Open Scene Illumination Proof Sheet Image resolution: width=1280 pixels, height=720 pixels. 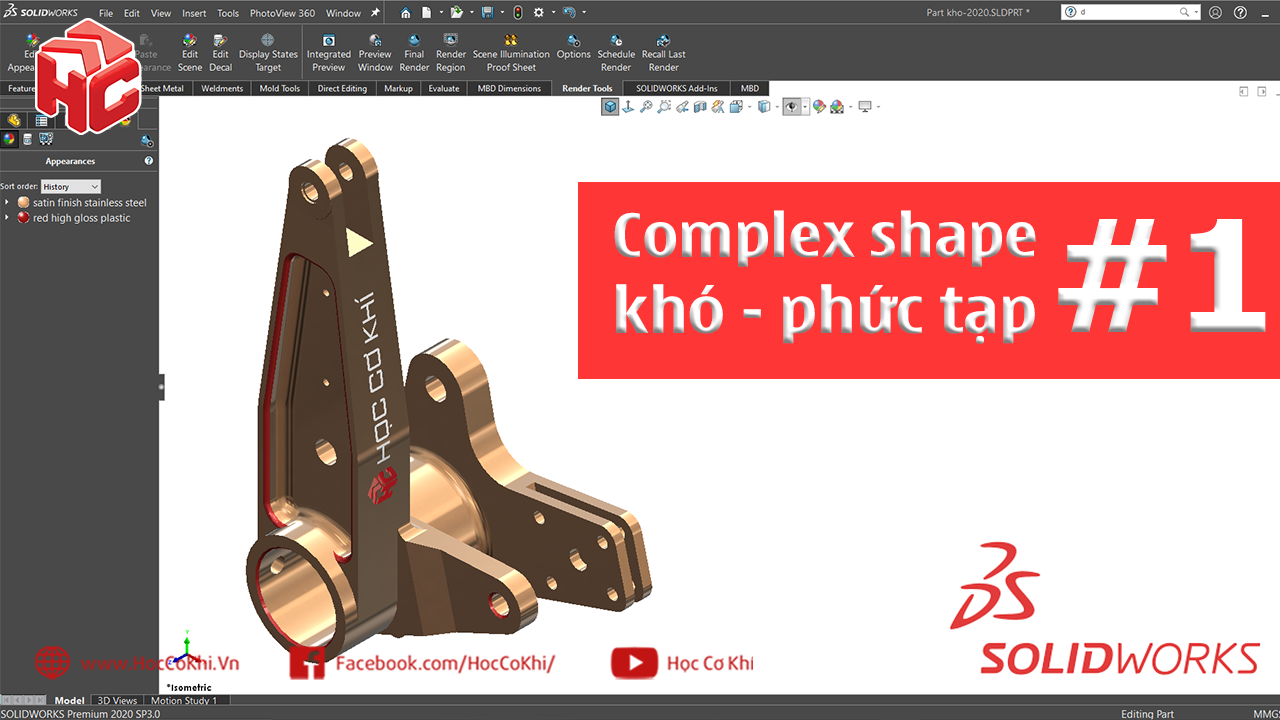(511, 53)
